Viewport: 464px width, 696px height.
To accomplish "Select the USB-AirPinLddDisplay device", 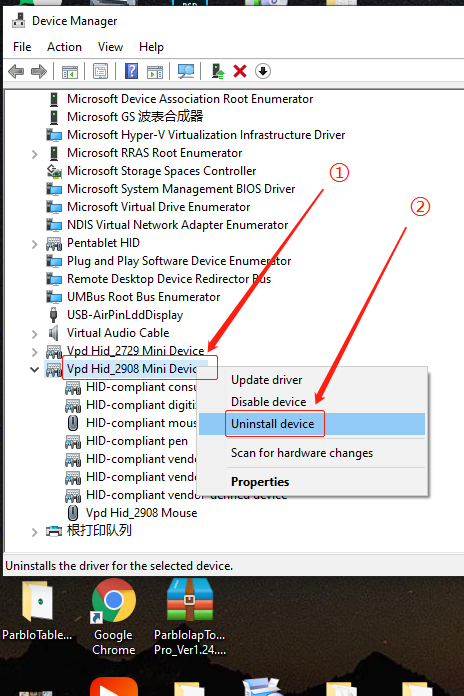I will 125,315.
